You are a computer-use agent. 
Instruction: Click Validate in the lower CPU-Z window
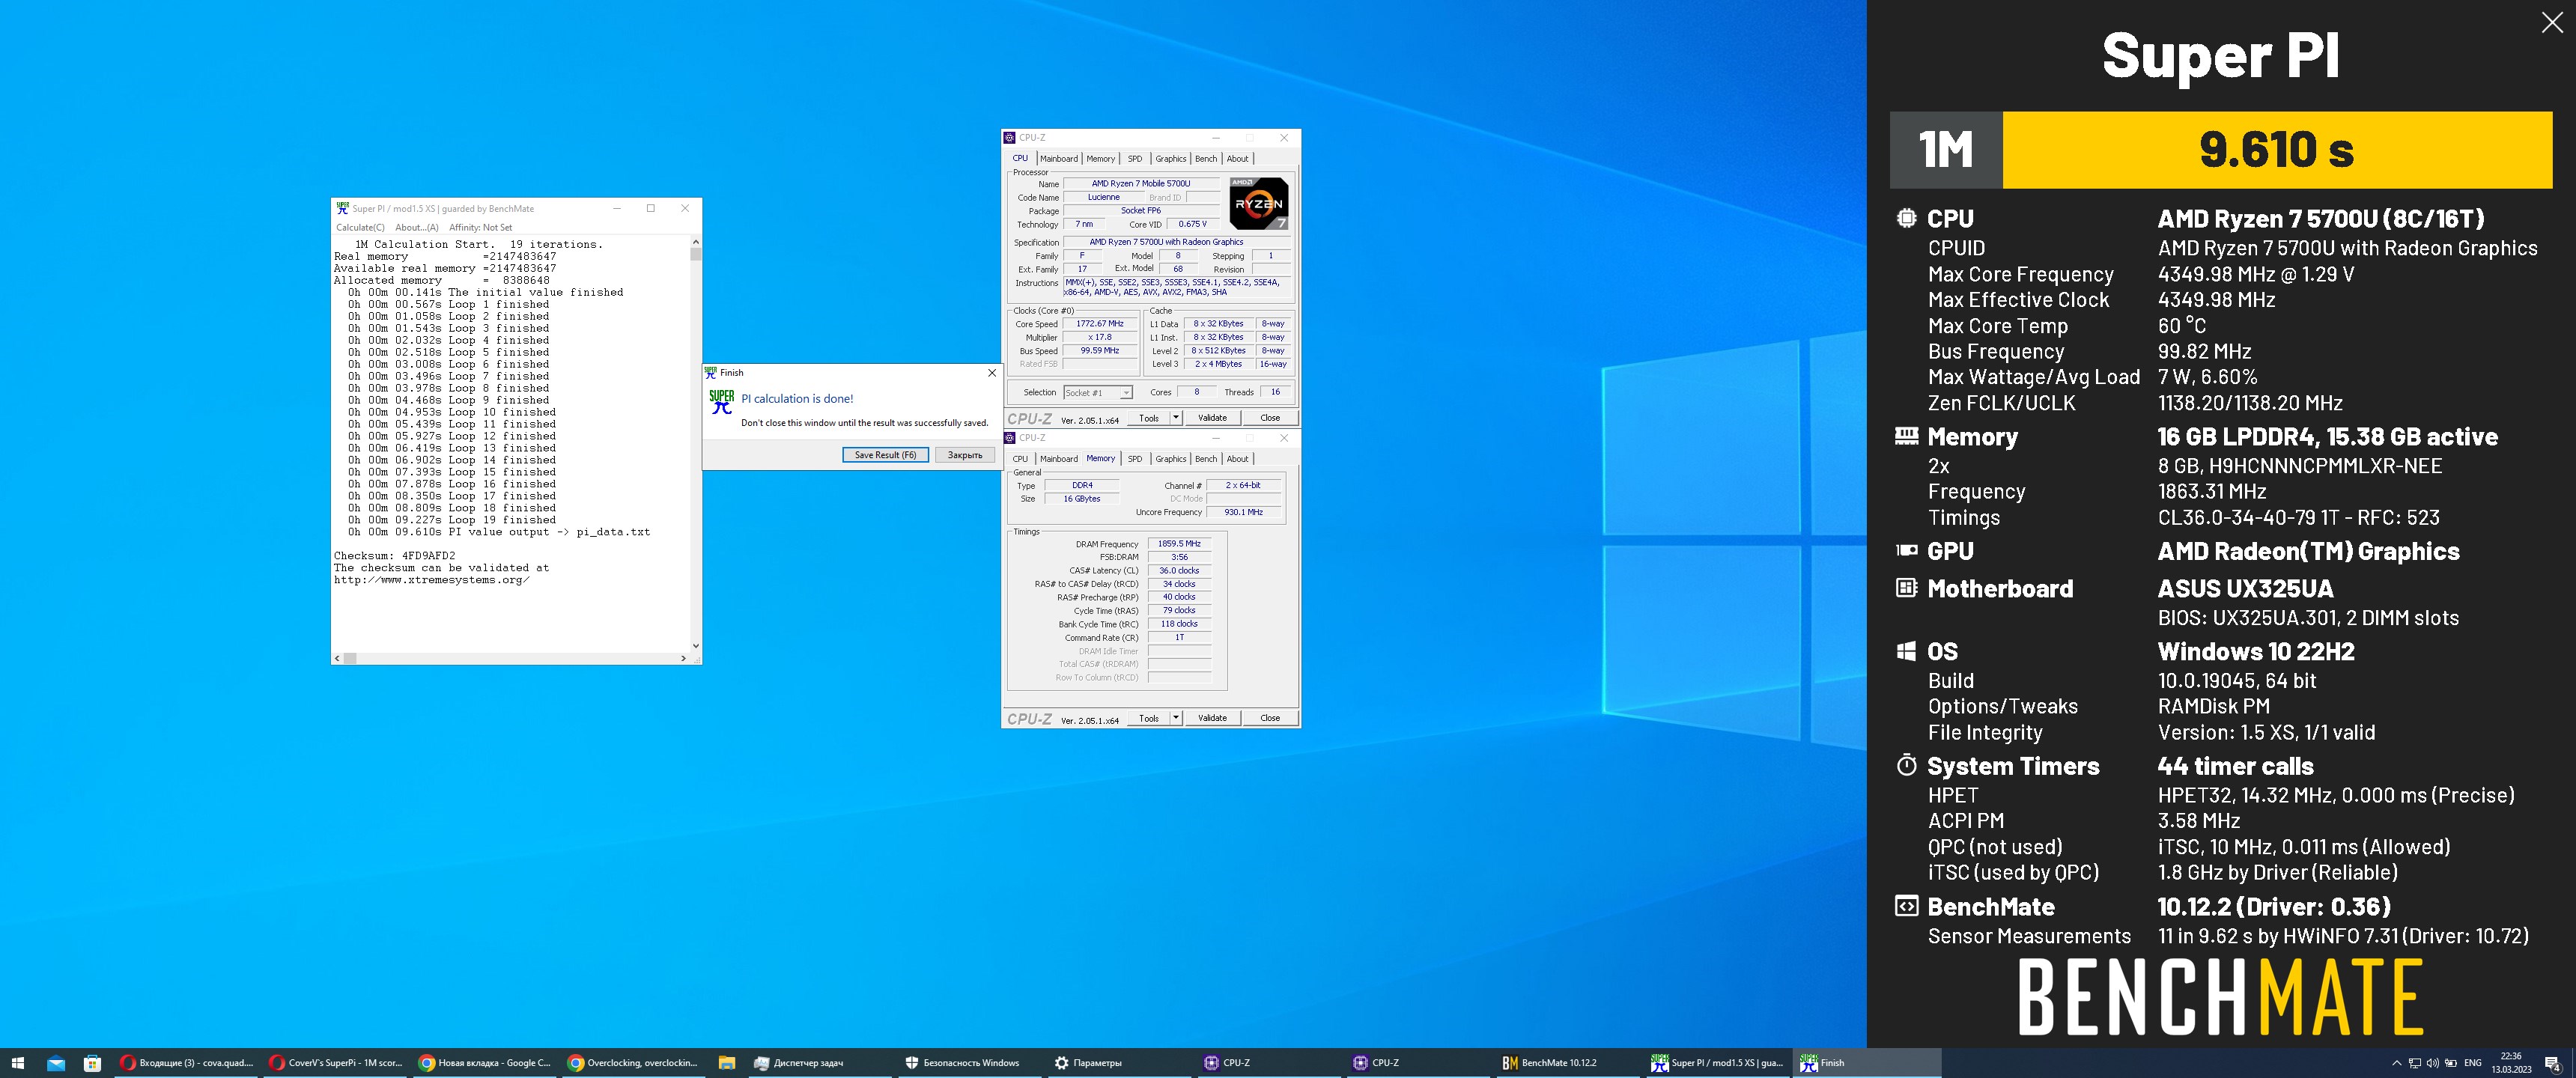(x=1212, y=718)
